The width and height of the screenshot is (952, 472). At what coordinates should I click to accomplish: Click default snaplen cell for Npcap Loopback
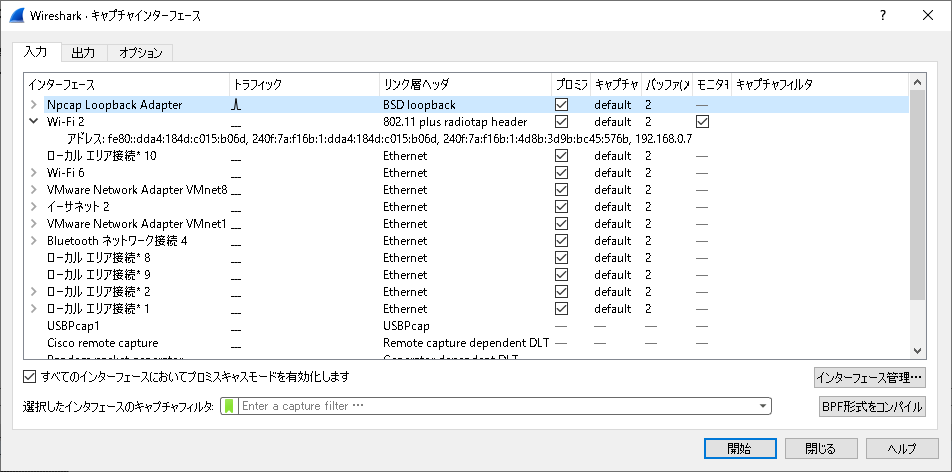pyautogui.click(x=613, y=104)
